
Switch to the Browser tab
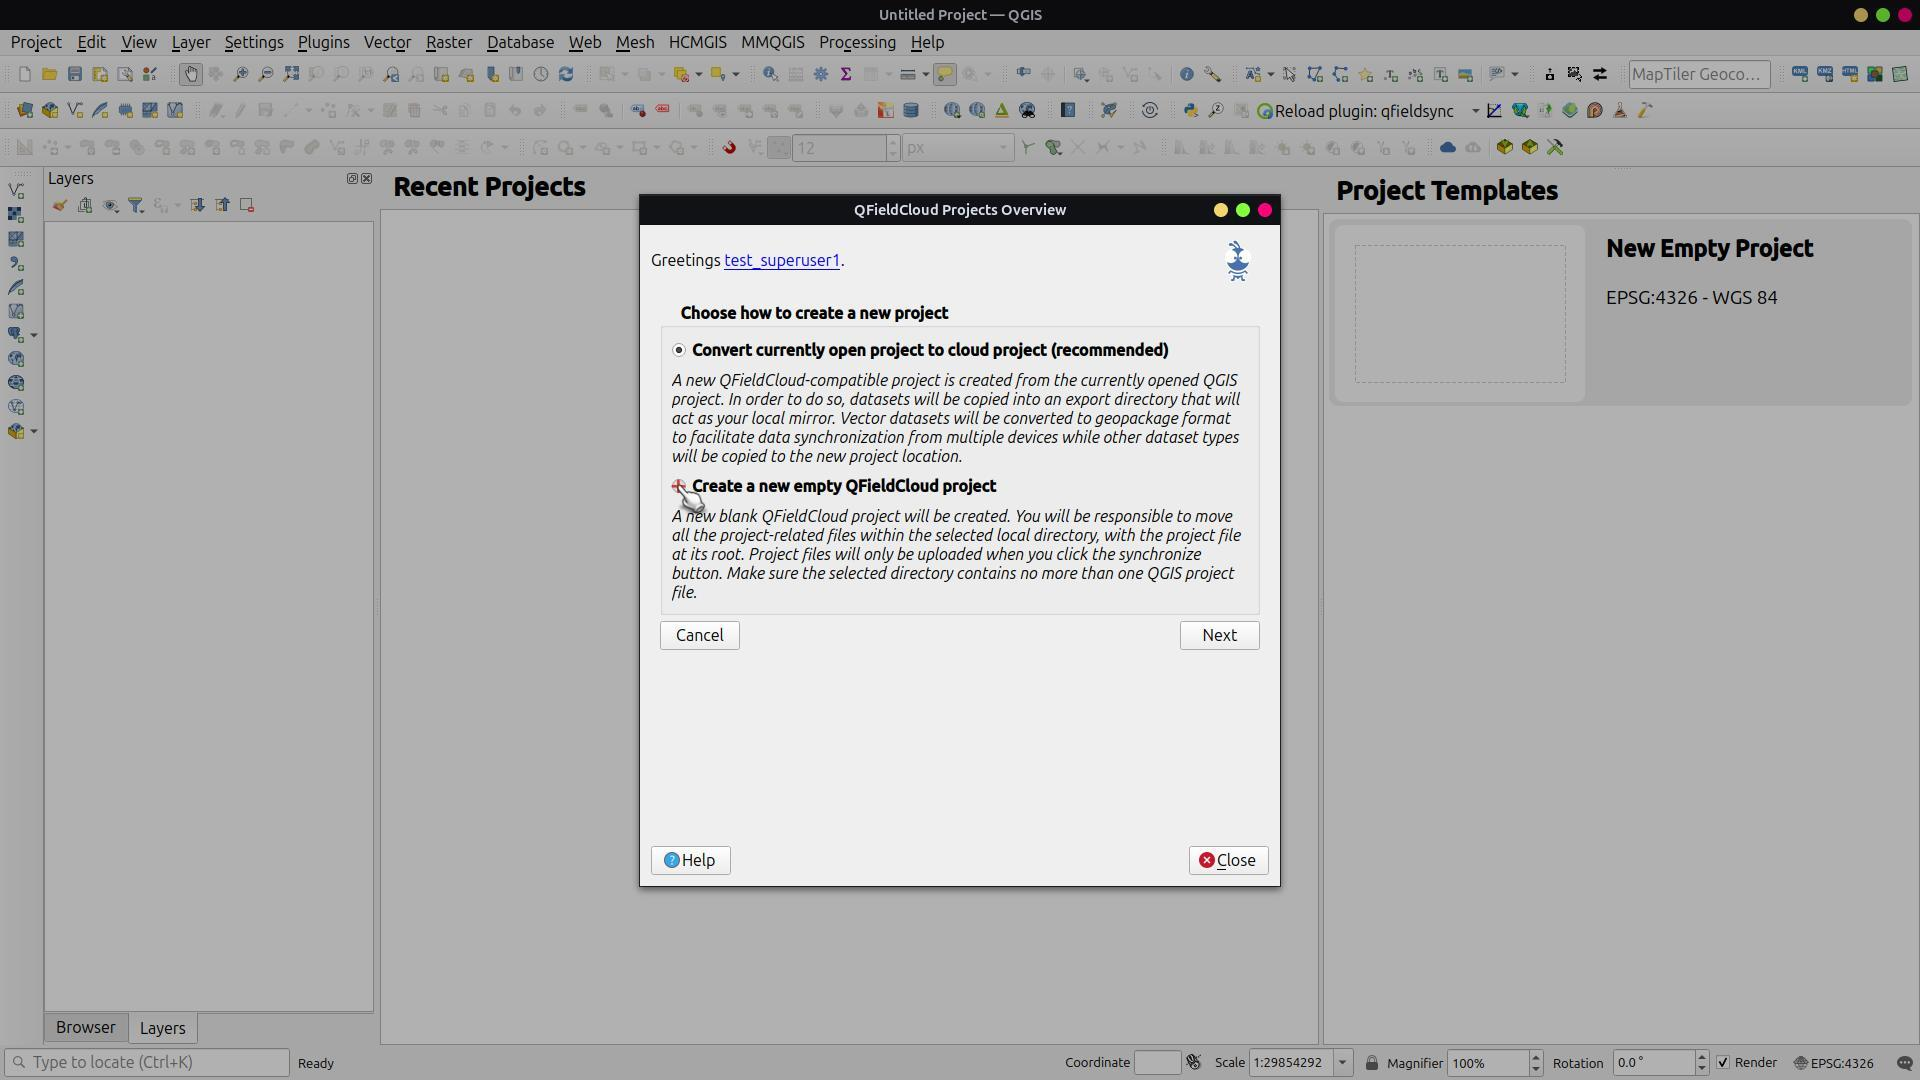click(x=85, y=1027)
